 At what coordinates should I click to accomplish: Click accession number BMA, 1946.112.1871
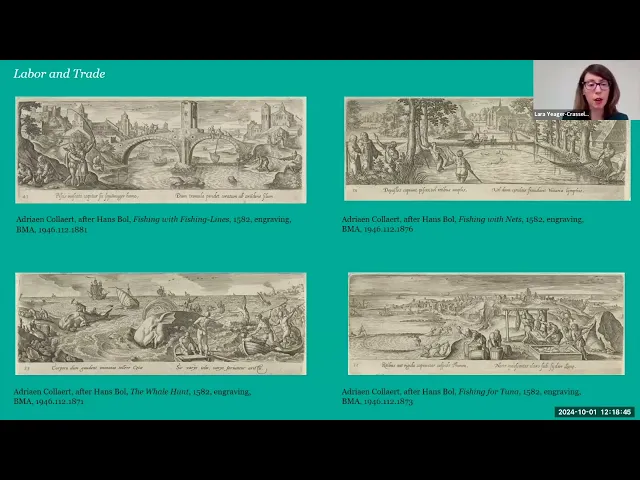[x=49, y=402]
